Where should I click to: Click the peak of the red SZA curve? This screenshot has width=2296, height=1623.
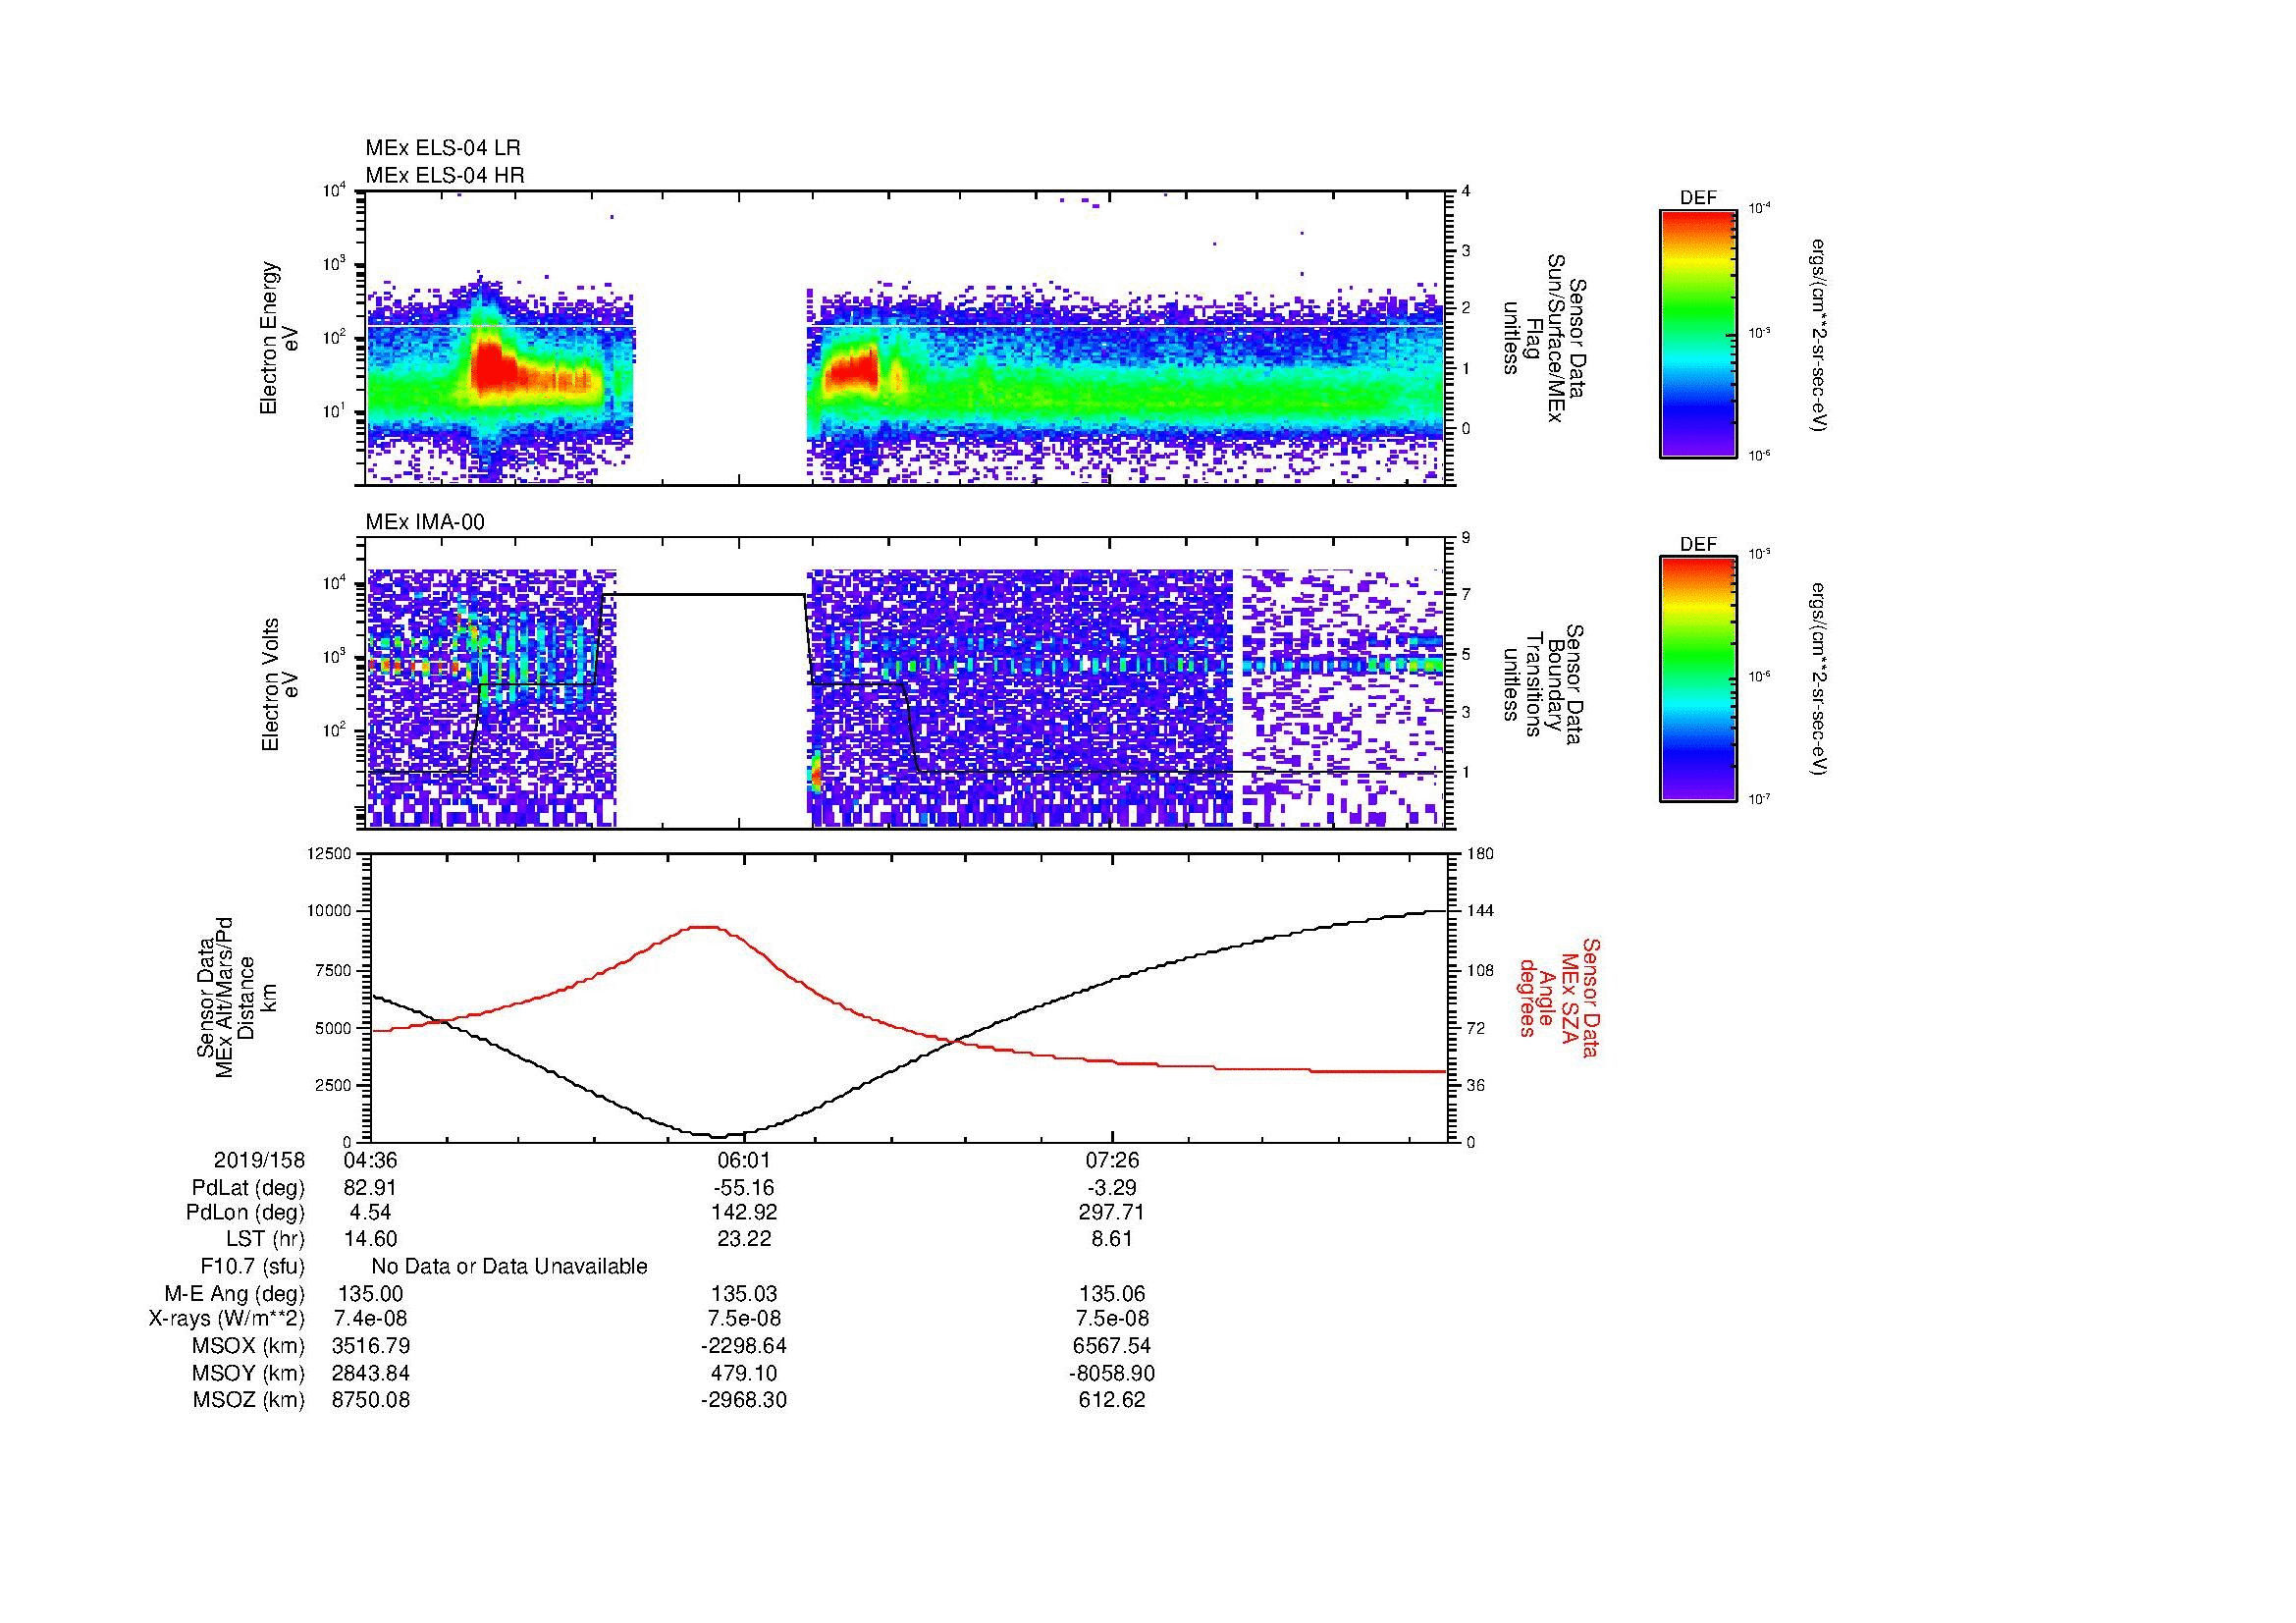point(706,927)
